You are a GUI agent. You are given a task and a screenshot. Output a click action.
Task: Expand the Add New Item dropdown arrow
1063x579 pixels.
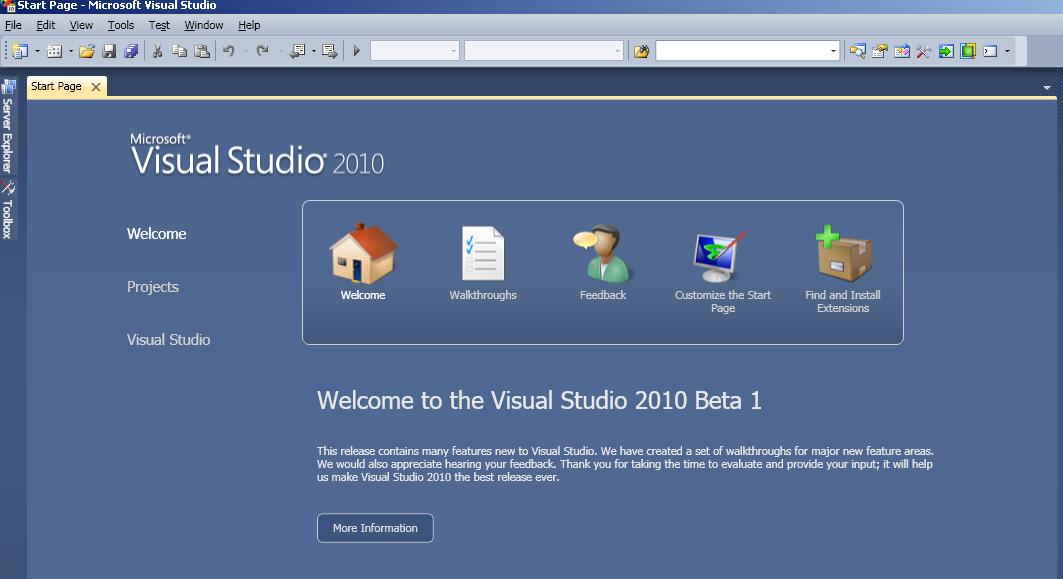click(x=71, y=51)
